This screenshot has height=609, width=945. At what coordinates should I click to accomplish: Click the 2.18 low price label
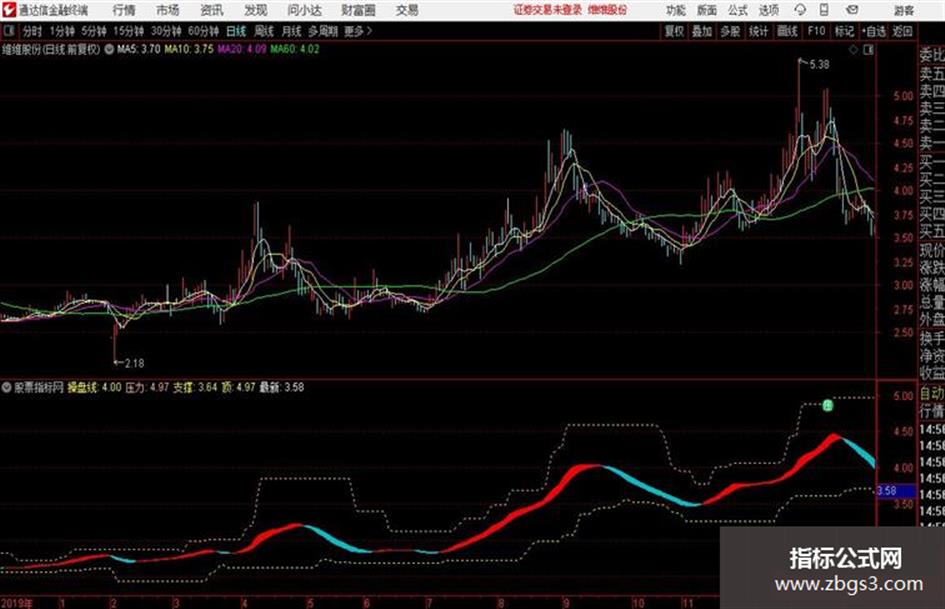134,363
